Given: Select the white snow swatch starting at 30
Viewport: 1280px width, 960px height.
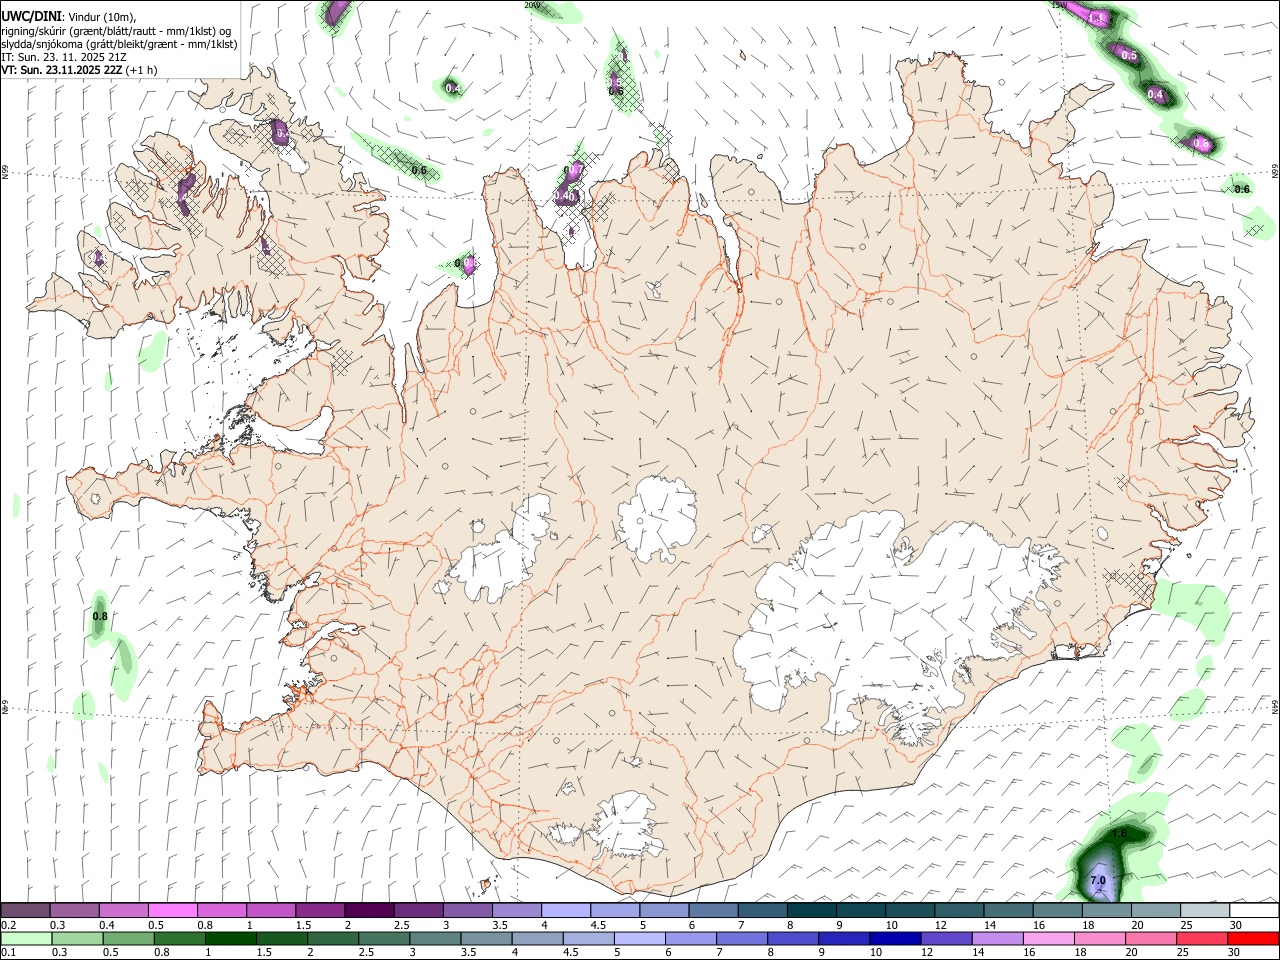Looking at the screenshot, I should [1253, 910].
